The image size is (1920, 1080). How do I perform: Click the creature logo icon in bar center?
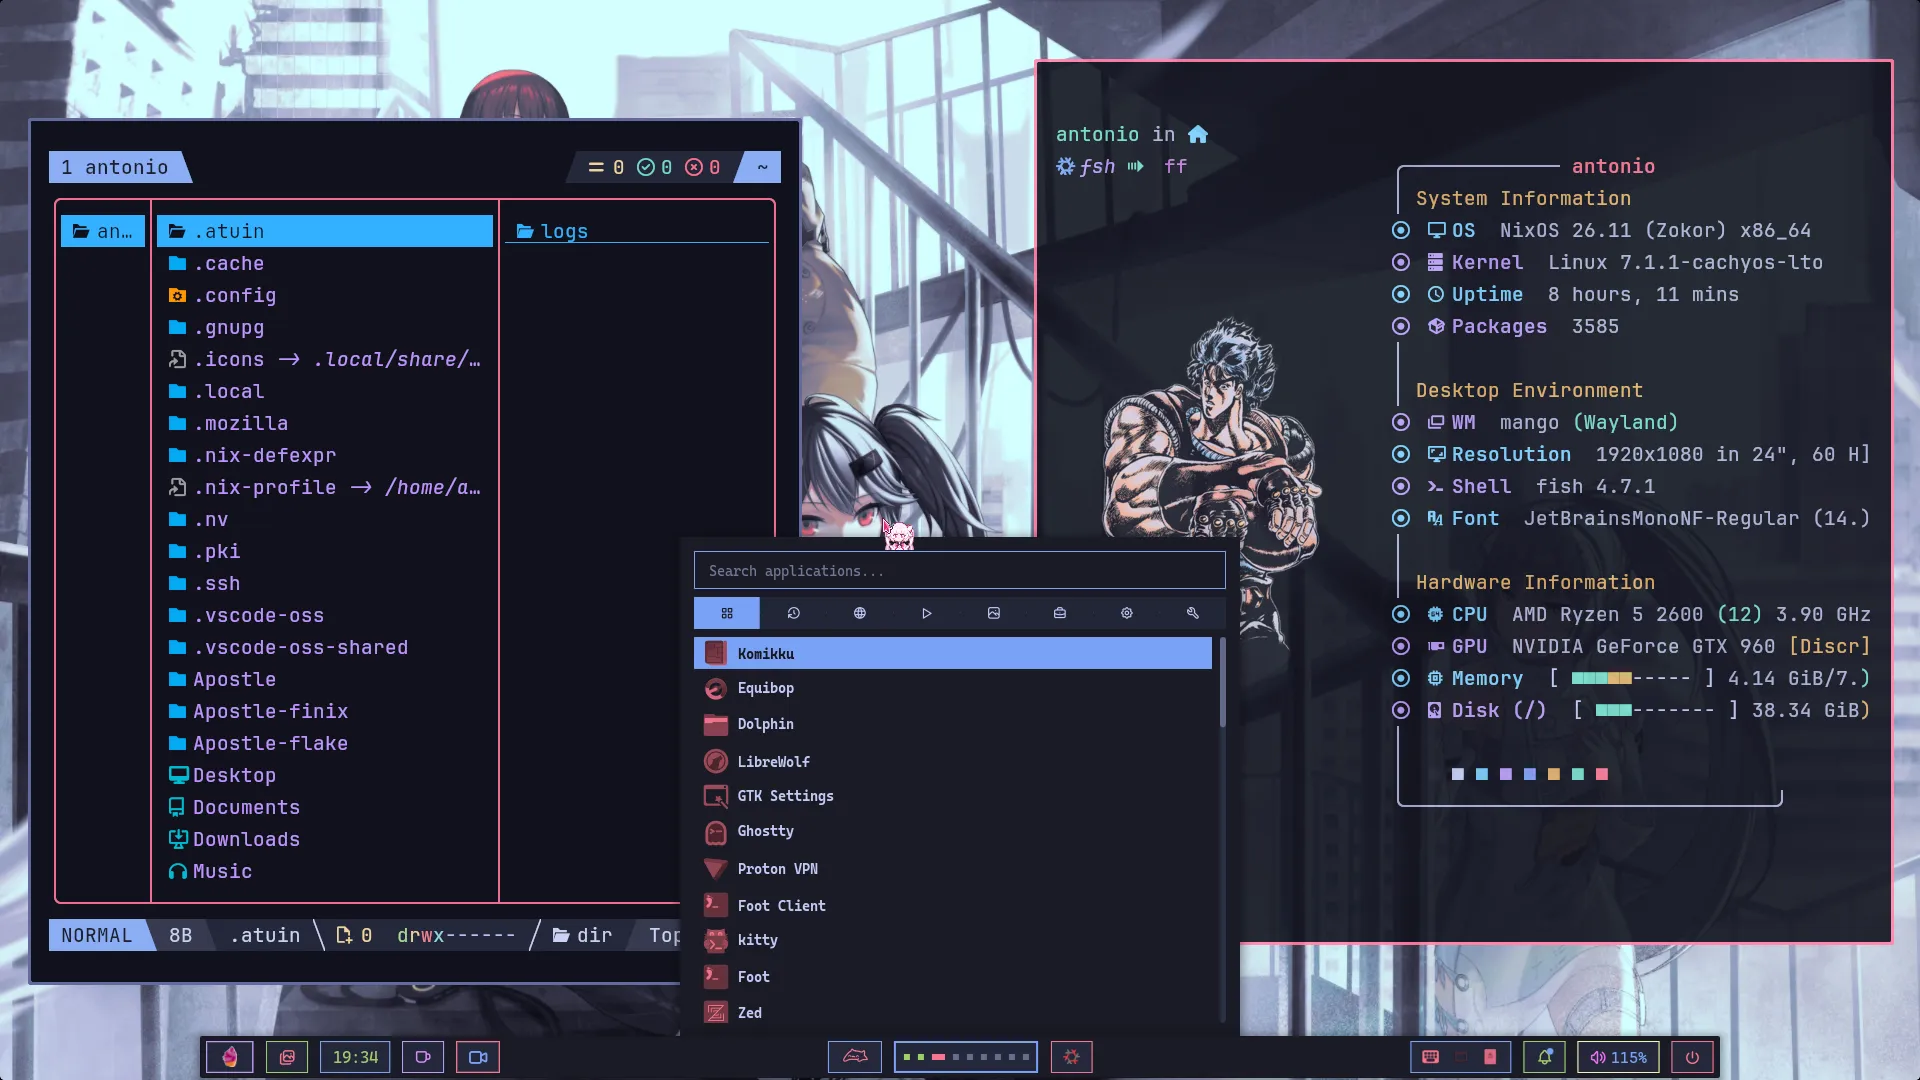[855, 1057]
